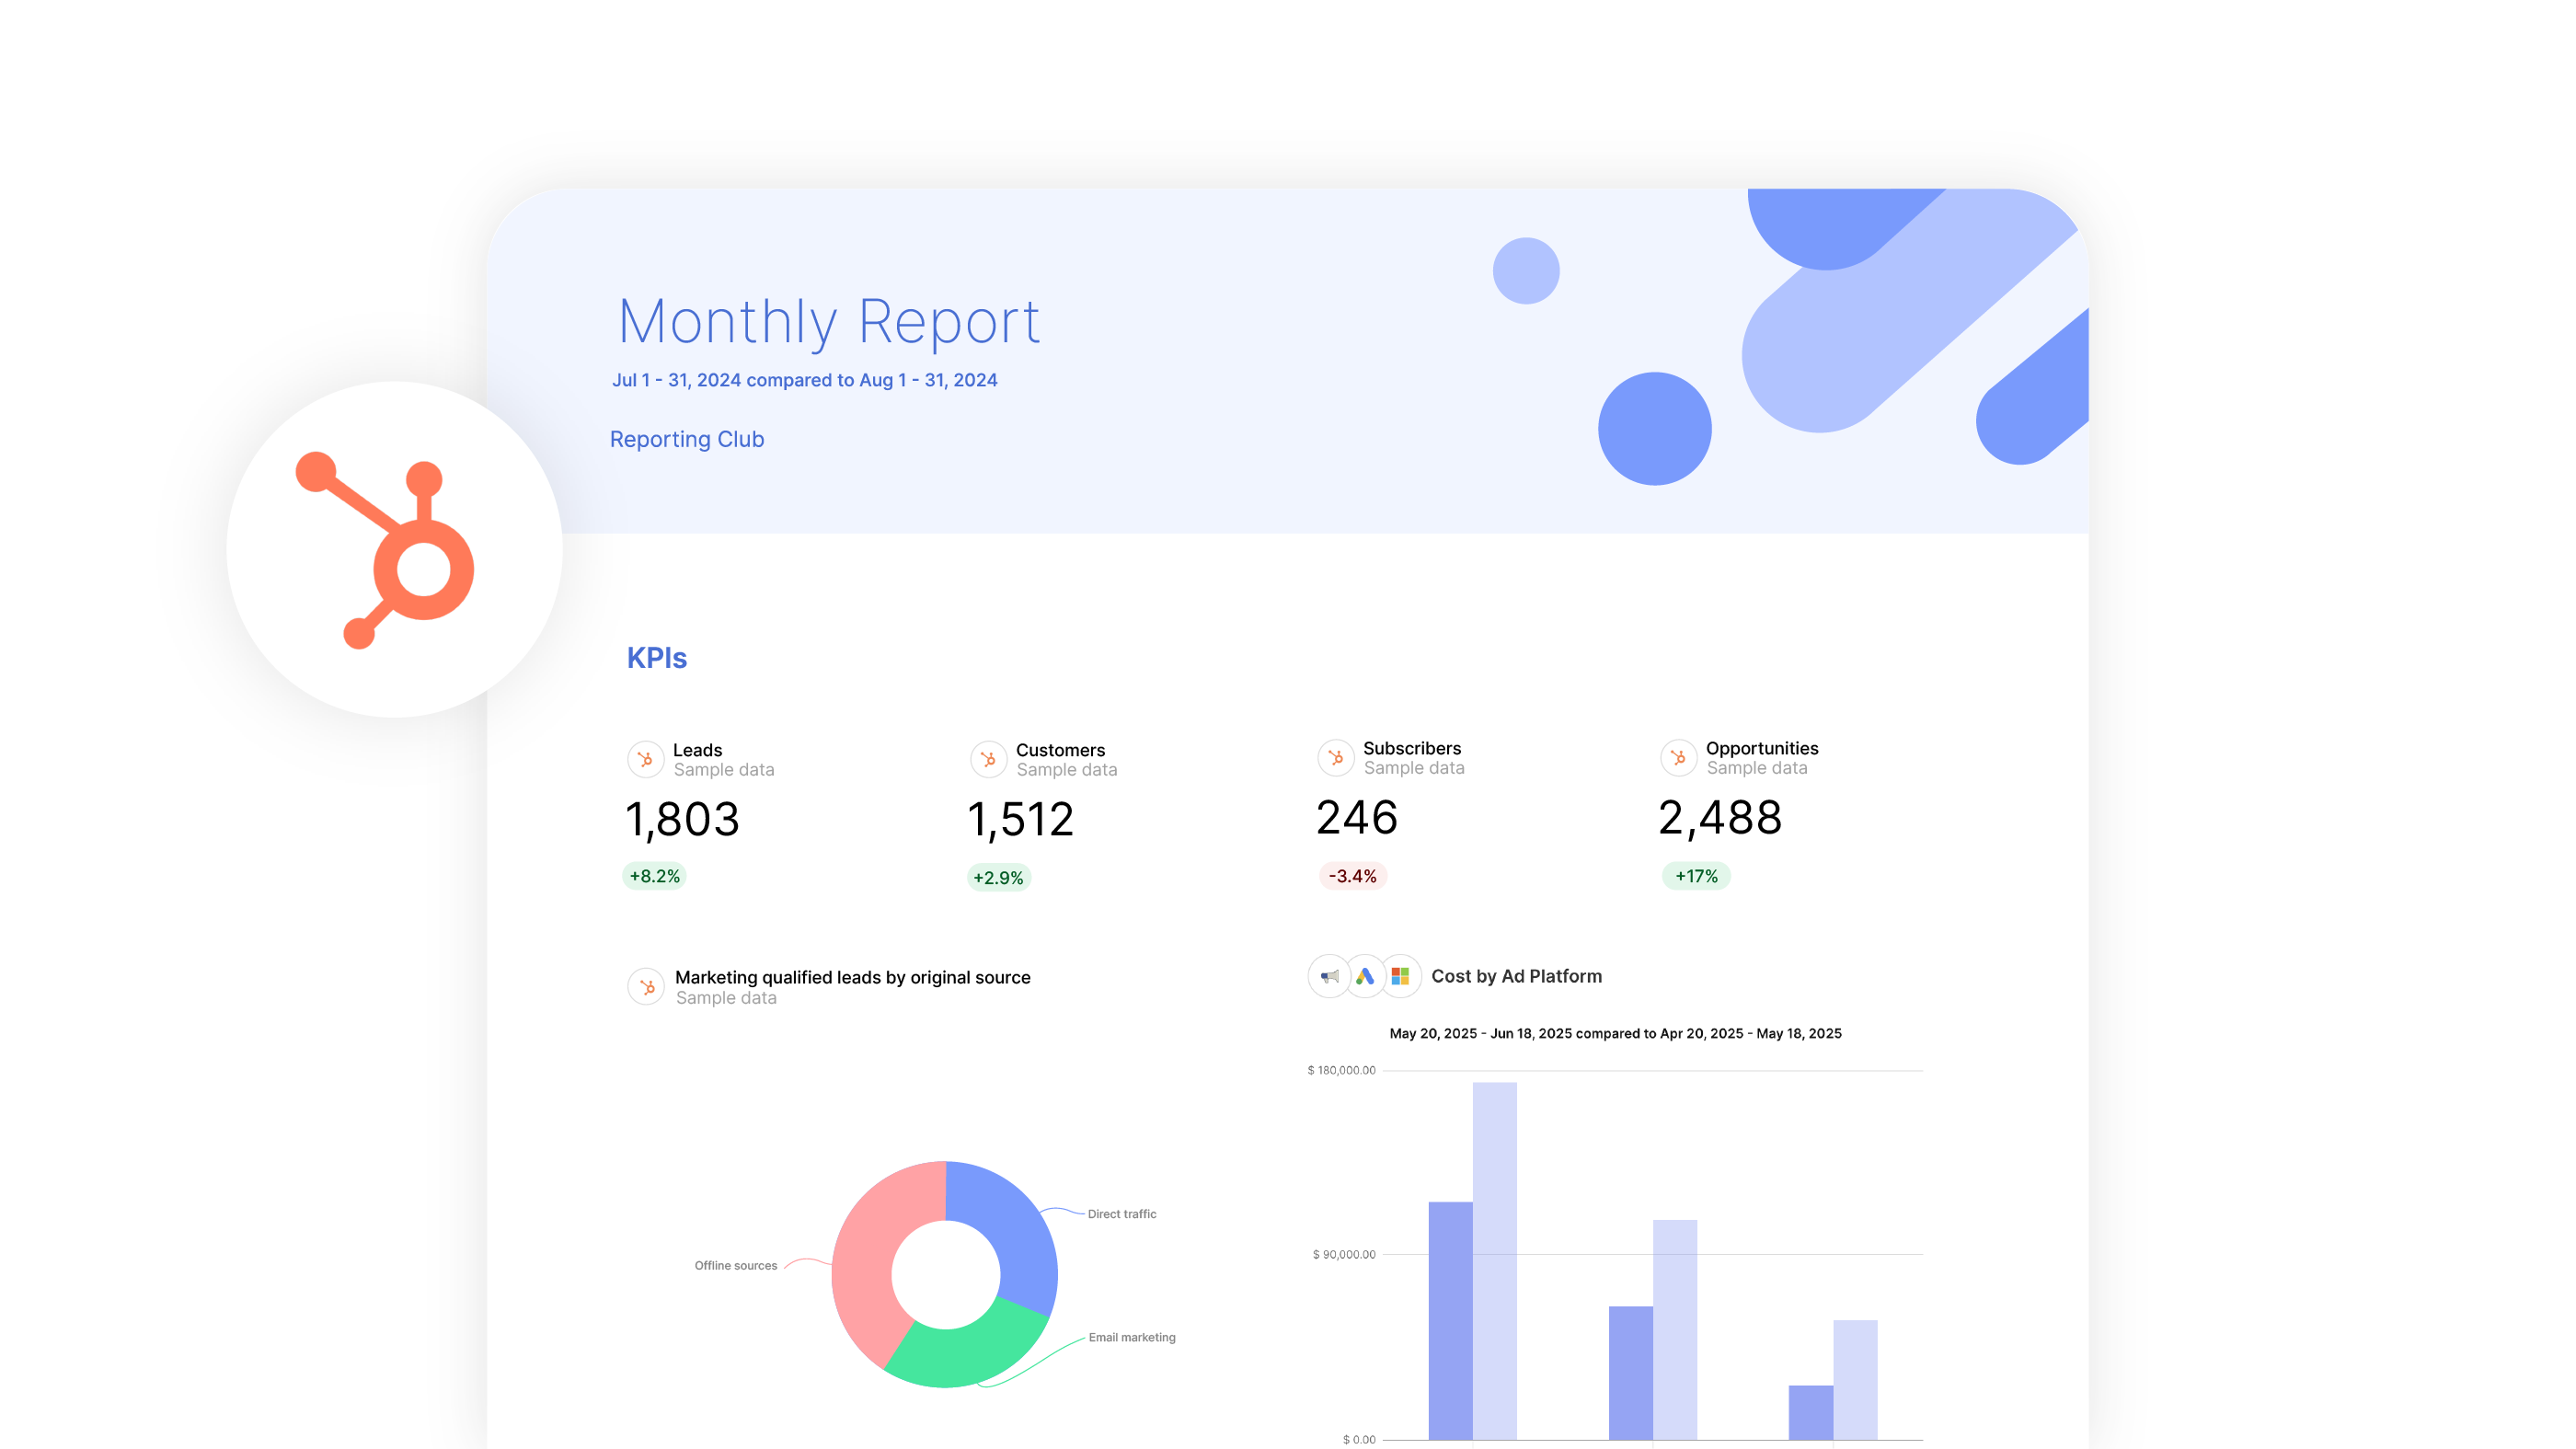Image resolution: width=2576 pixels, height=1449 pixels.
Task: Click the KPIs section heading
Action: (656, 658)
